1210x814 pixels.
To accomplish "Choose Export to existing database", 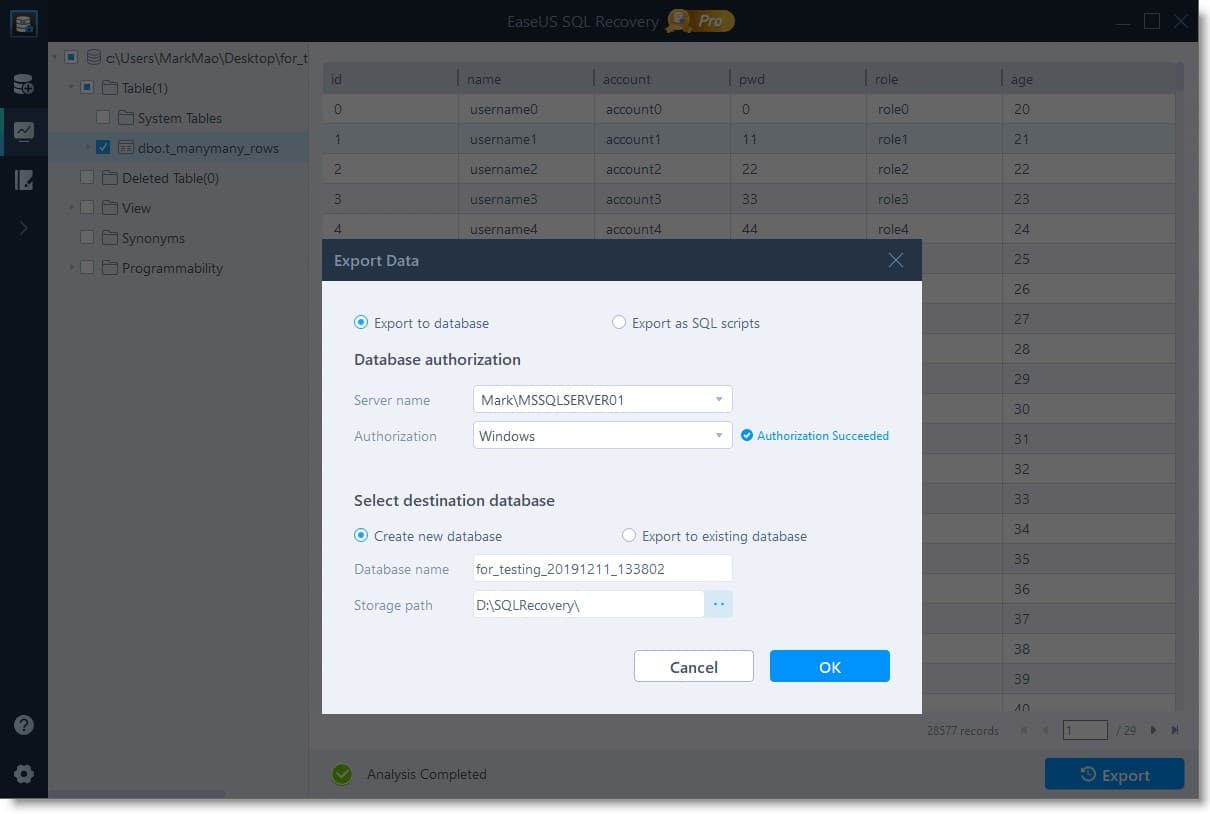I will 629,536.
